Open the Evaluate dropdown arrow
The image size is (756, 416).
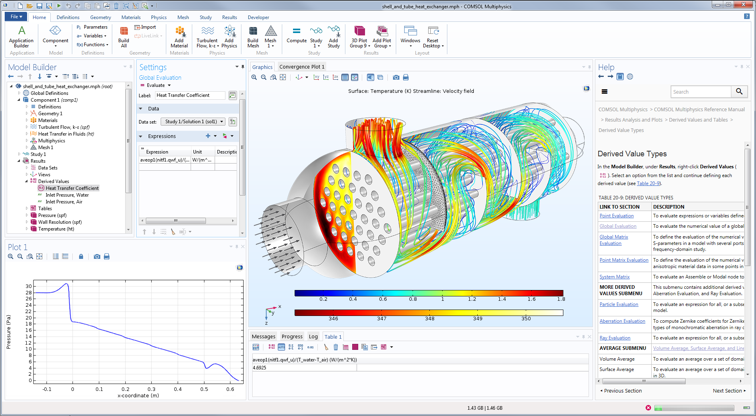point(169,85)
